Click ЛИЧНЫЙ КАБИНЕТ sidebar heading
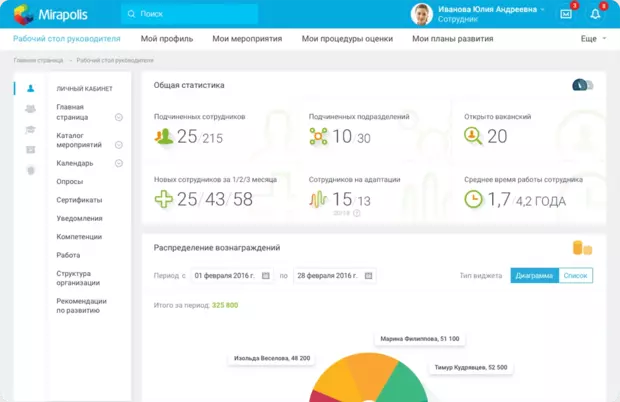Image resolution: width=620 pixels, height=402 pixels. [x=84, y=89]
